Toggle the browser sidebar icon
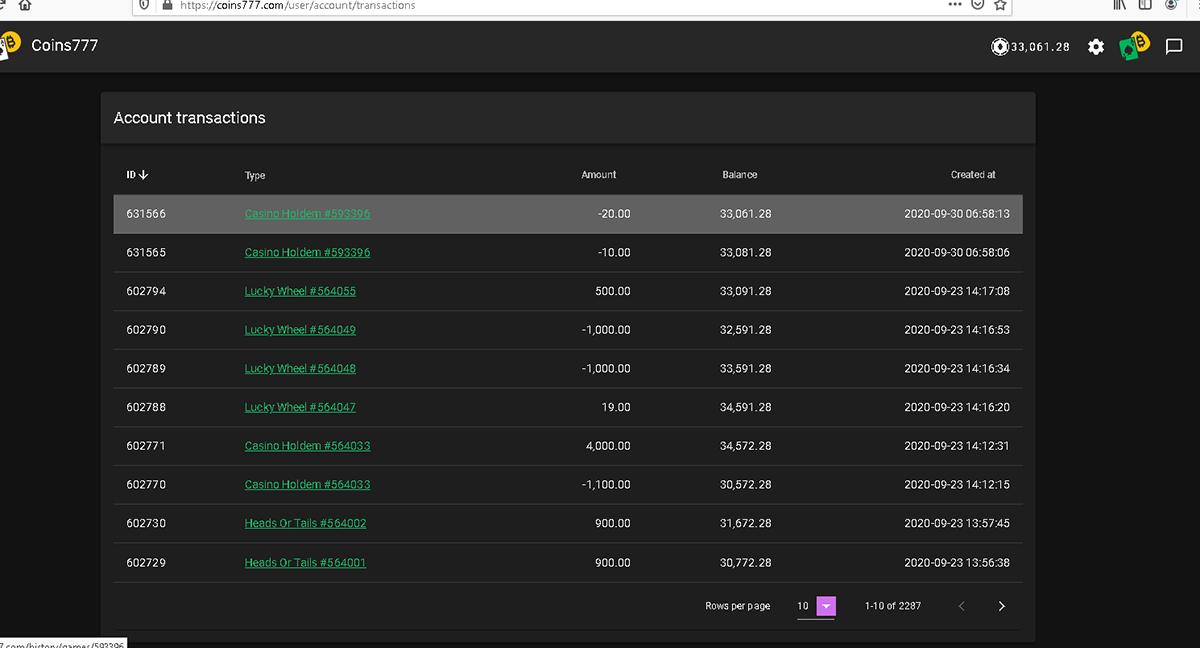This screenshot has height=648, width=1200. [x=1146, y=5]
